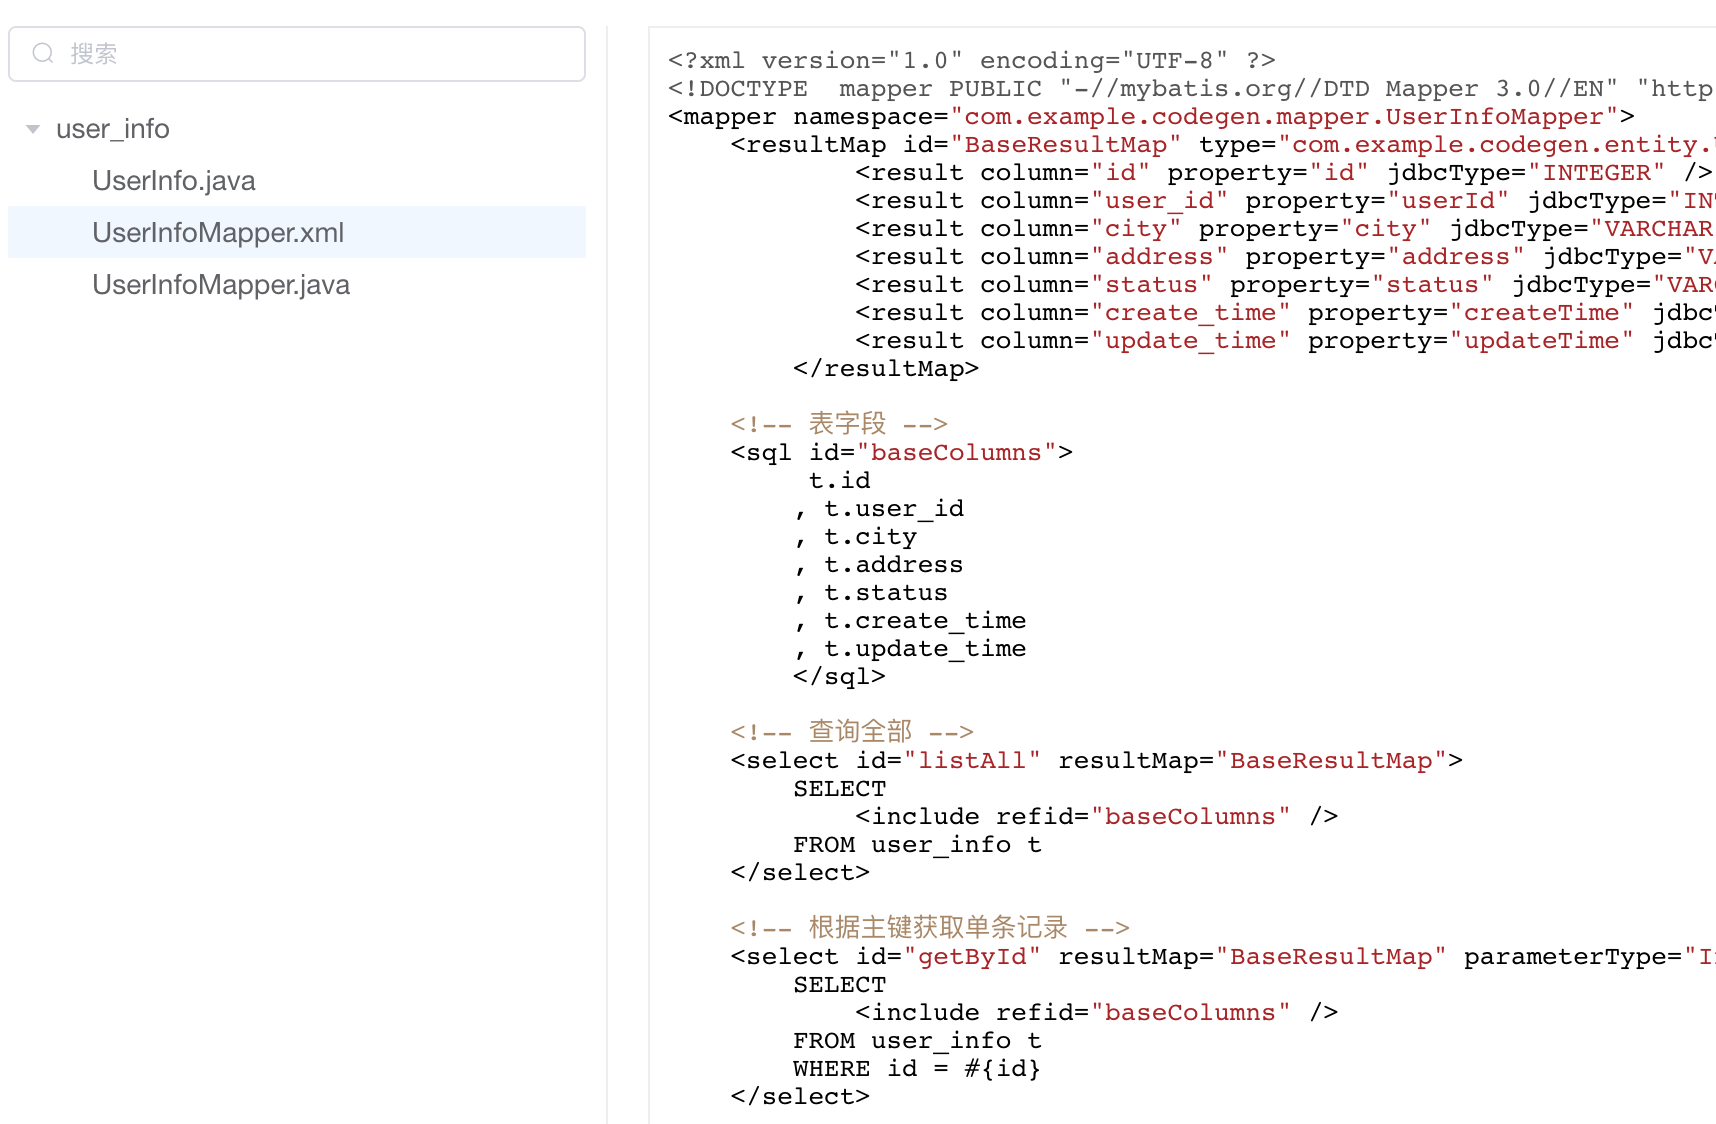Click the t.address column line
This screenshot has width=1716, height=1124.
(x=878, y=565)
